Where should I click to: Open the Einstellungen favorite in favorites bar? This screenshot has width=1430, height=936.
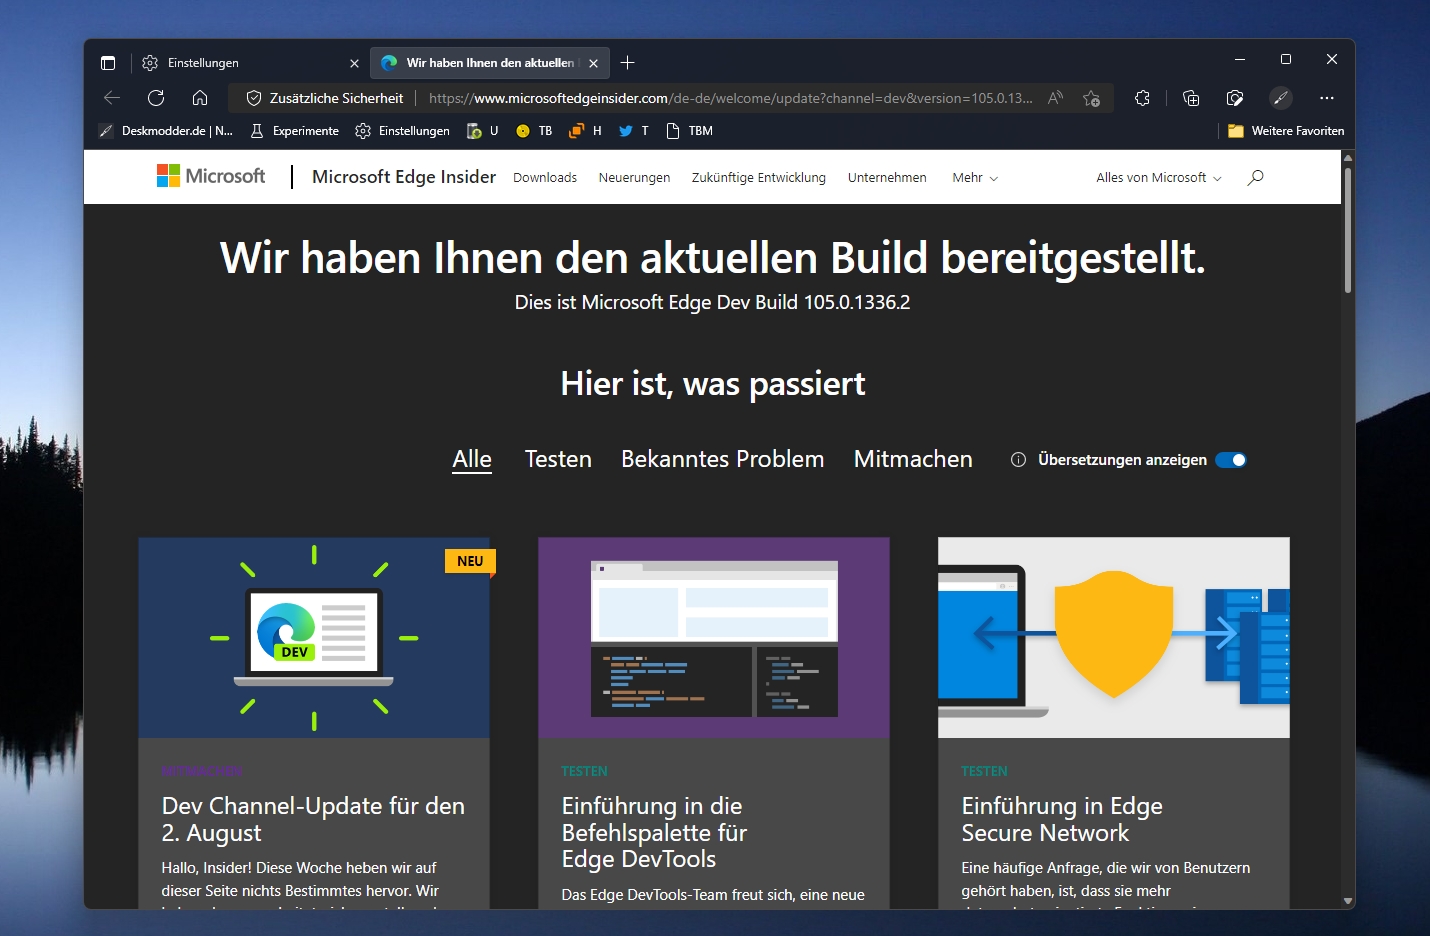point(403,131)
